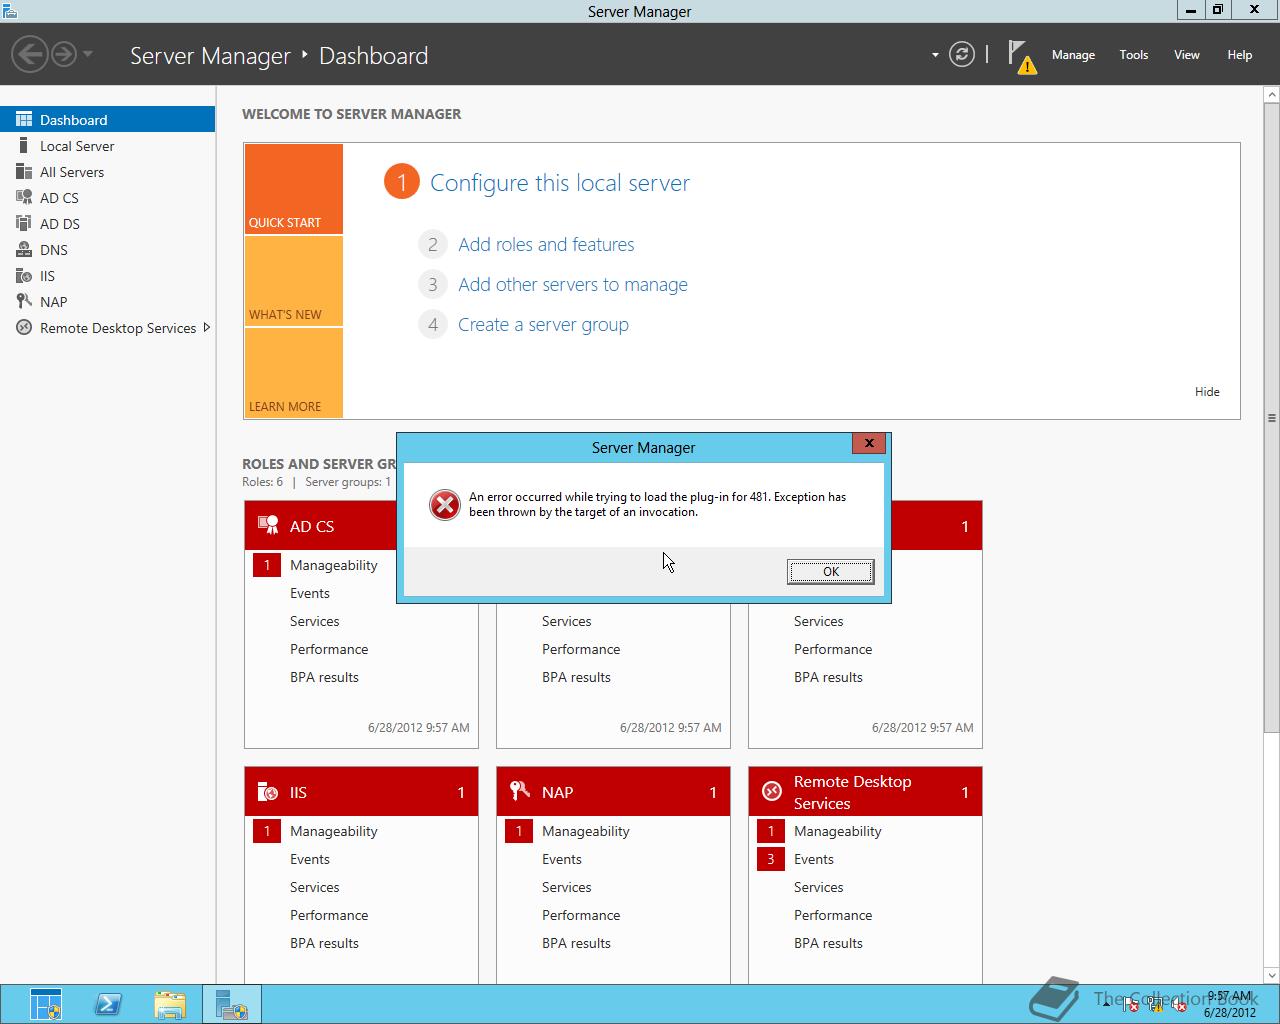Click the AD CS tile header icon

pyautogui.click(x=268, y=525)
